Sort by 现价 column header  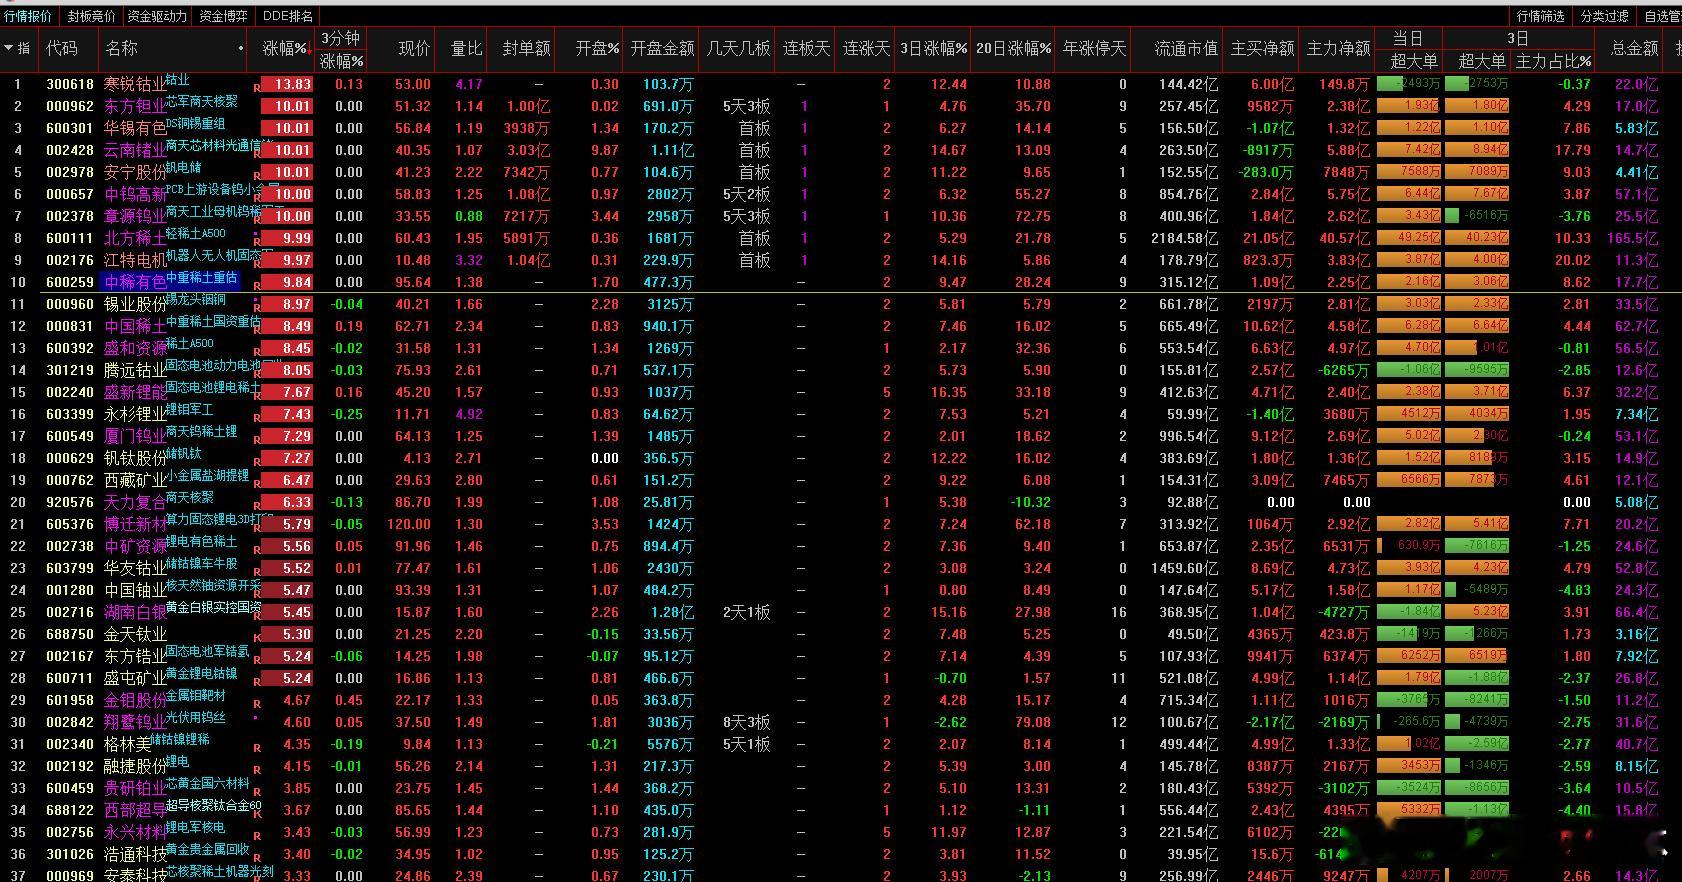[x=414, y=48]
